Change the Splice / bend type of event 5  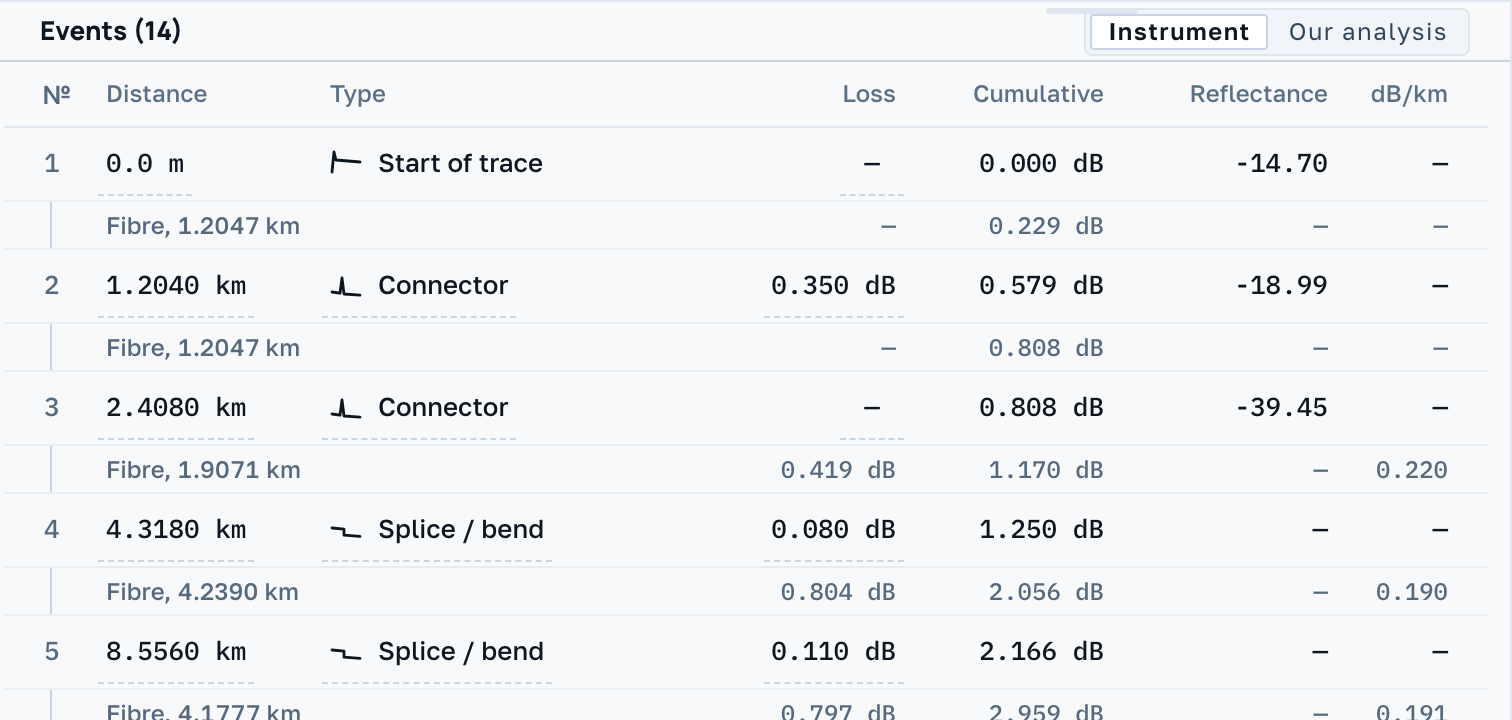point(437,652)
